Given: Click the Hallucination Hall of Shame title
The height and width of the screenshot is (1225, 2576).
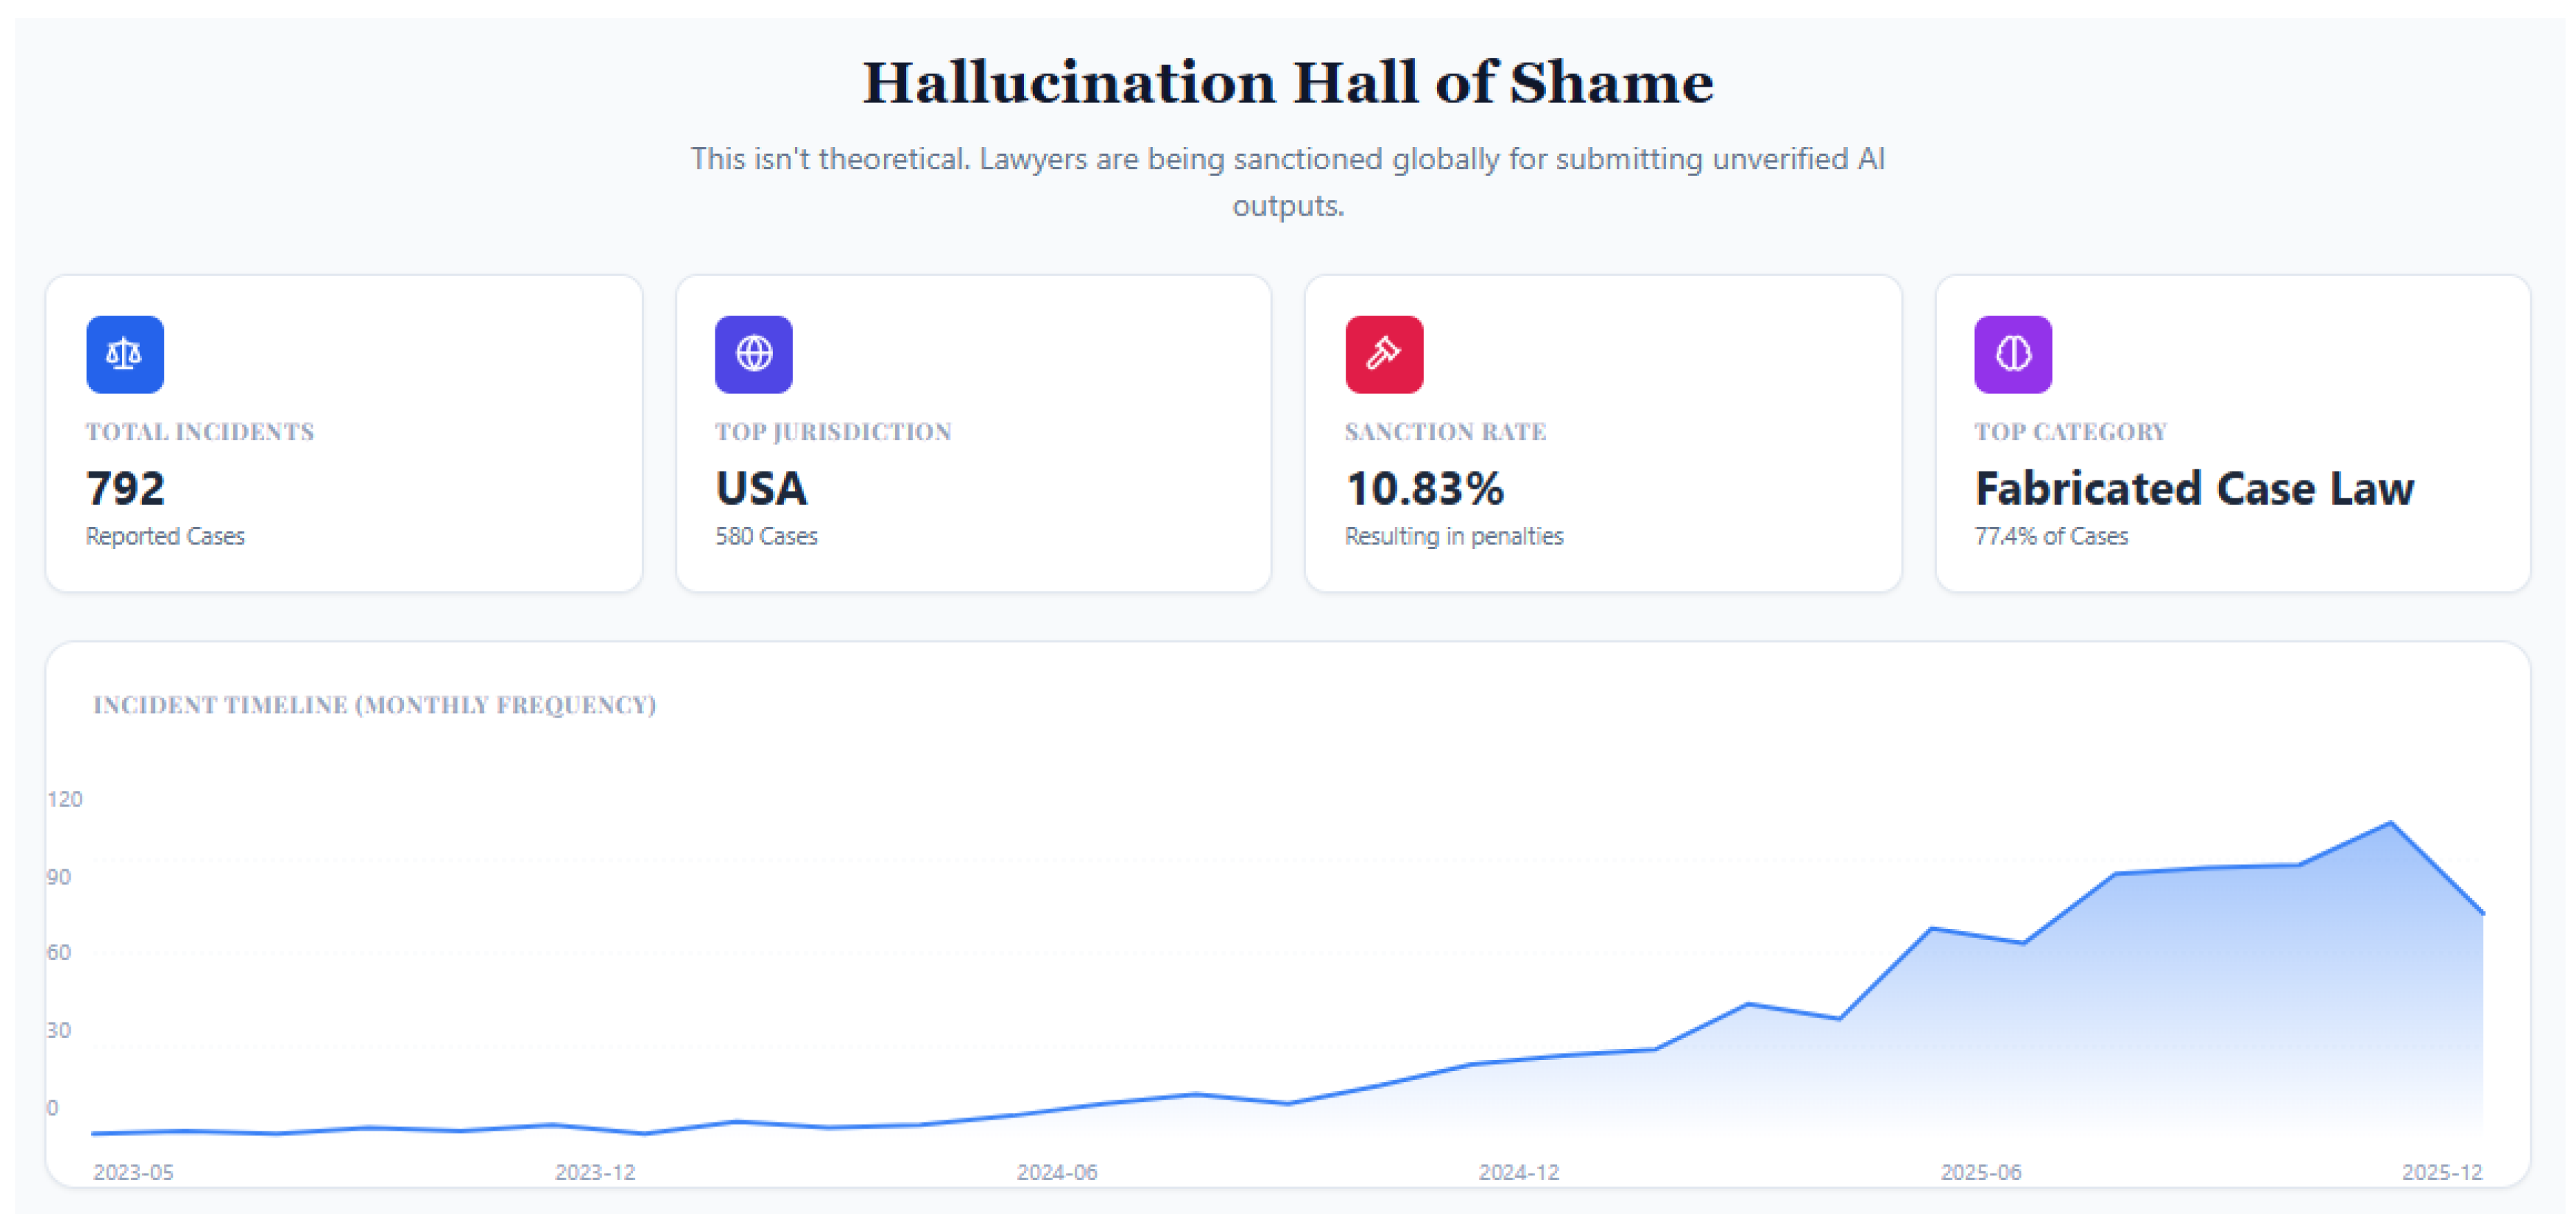Looking at the screenshot, I should pos(1288,82).
